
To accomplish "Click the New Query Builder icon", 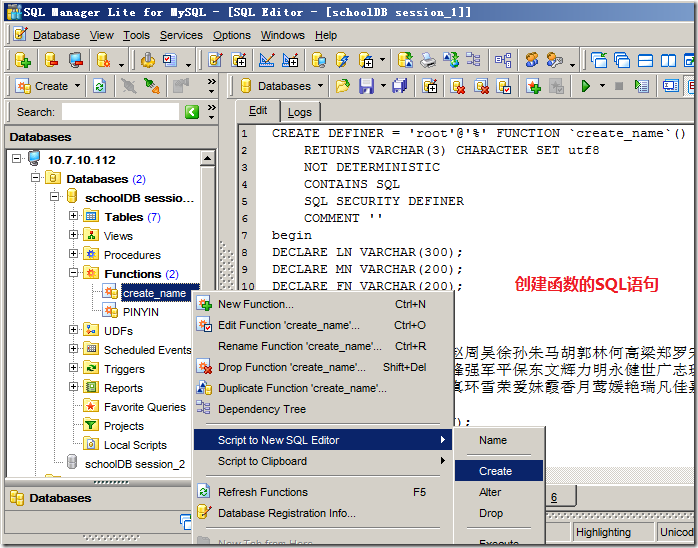I will tap(290, 60).
